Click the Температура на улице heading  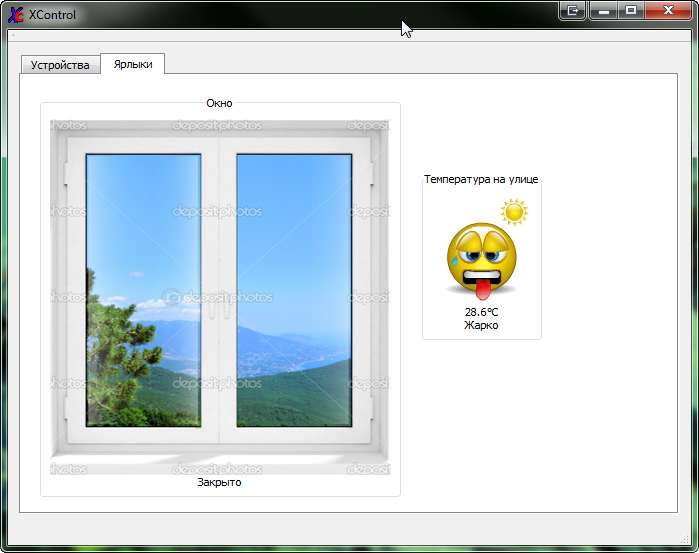pyautogui.click(x=481, y=179)
